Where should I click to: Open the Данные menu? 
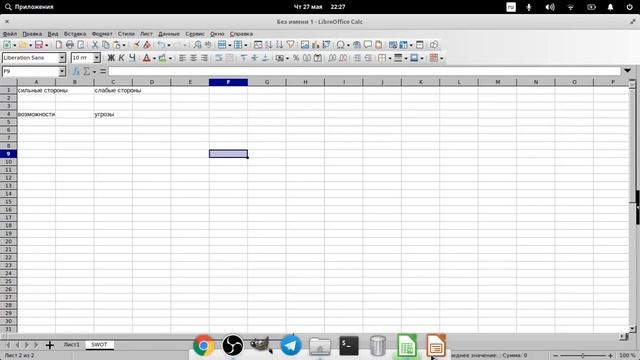pos(169,34)
